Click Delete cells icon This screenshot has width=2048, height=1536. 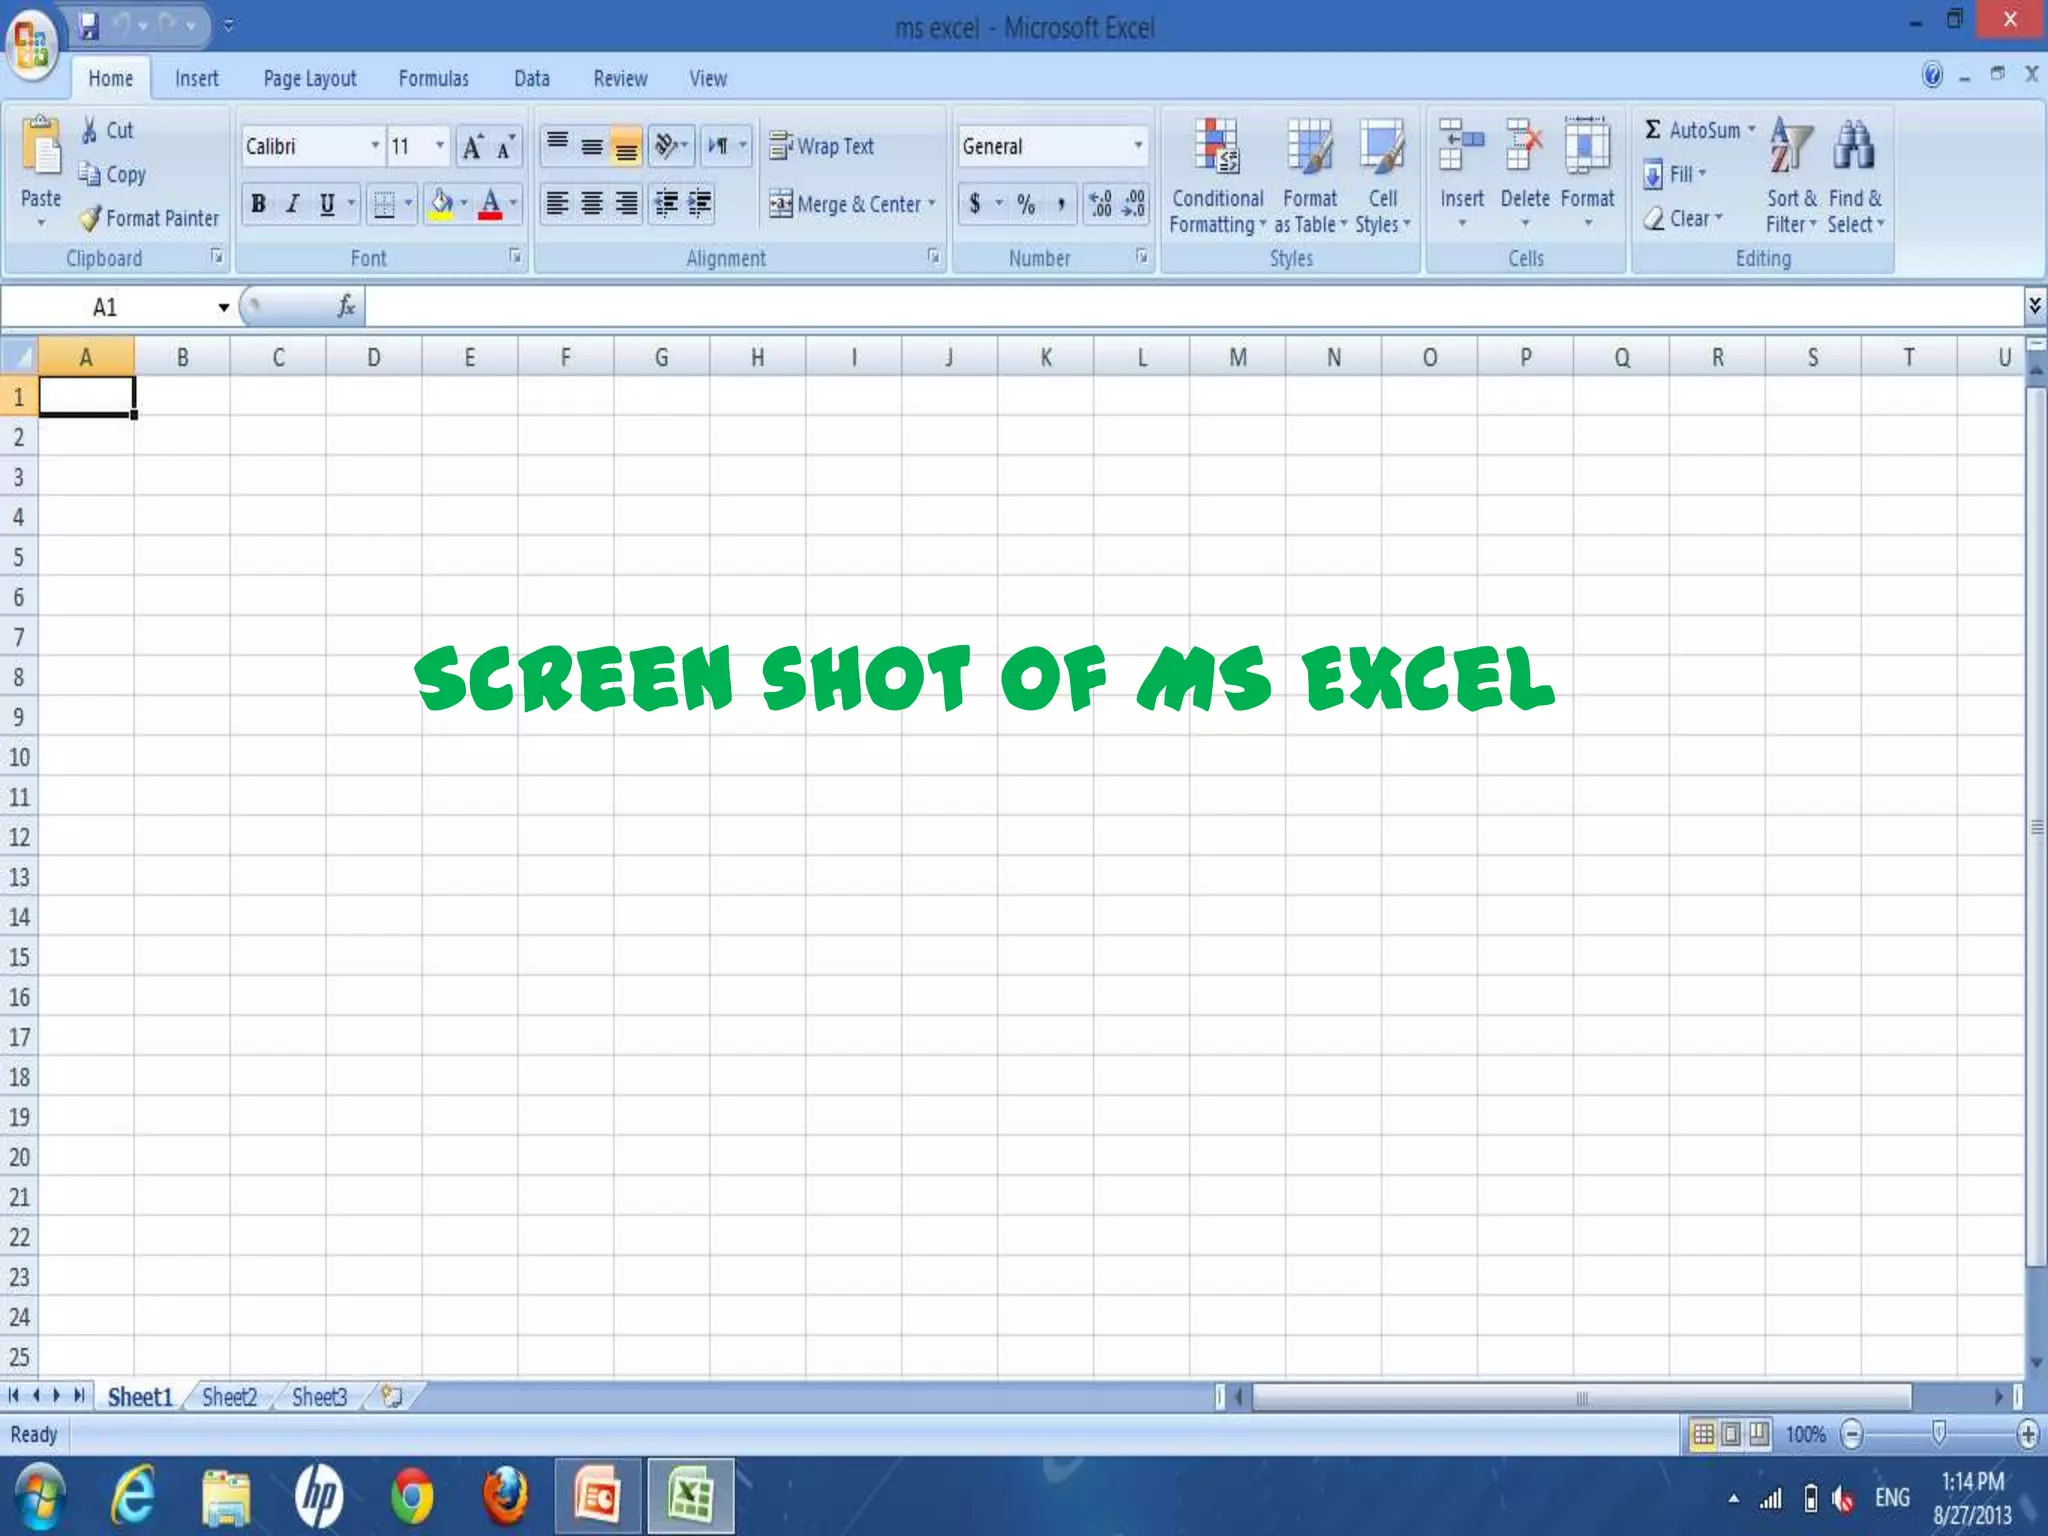click(x=1524, y=146)
